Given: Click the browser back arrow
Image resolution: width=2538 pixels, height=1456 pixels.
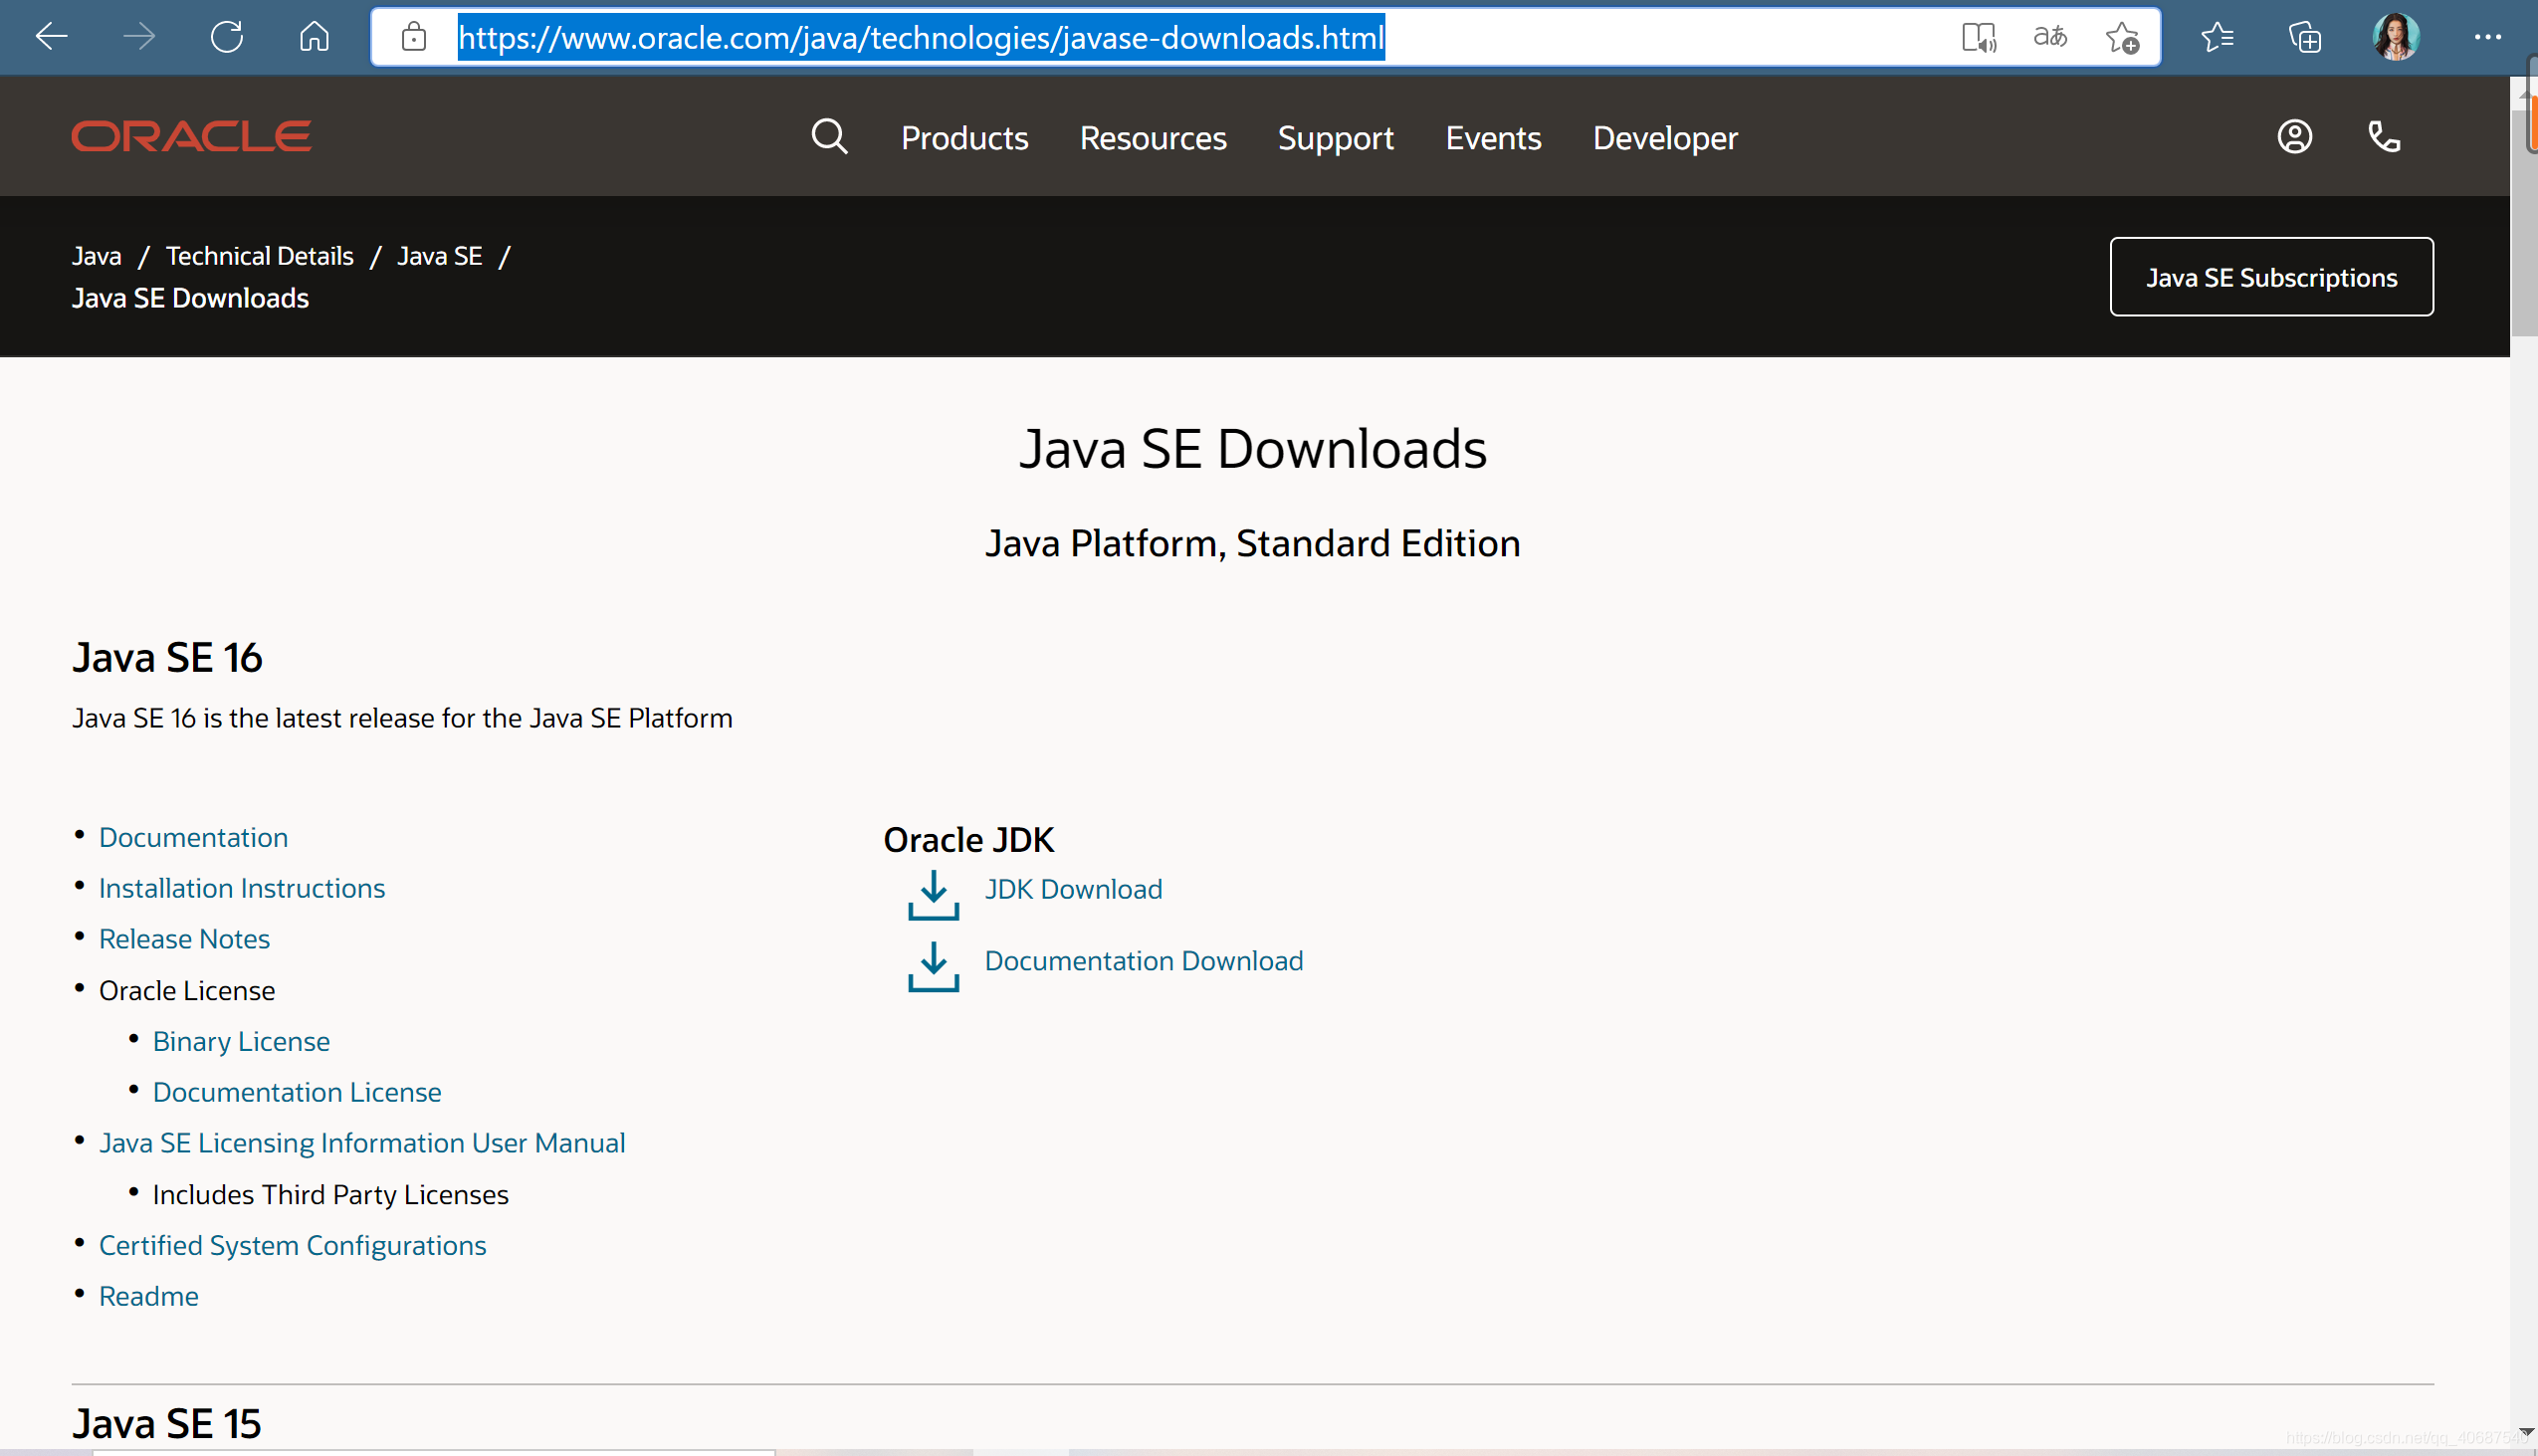Looking at the screenshot, I should tap(51, 37).
